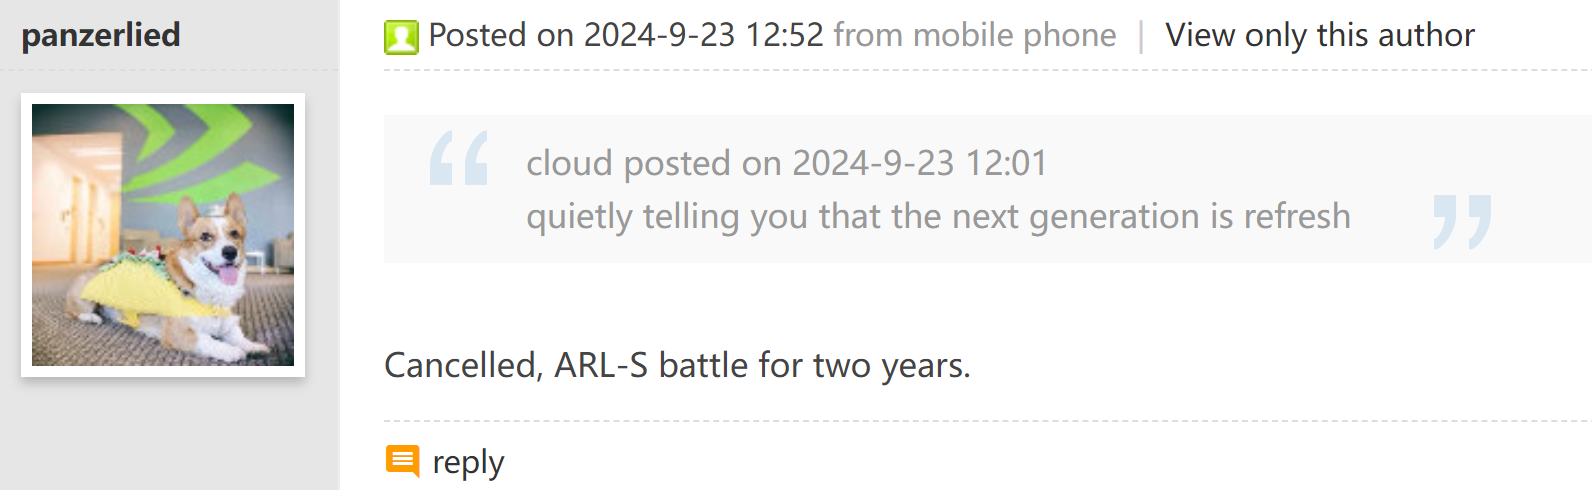
Task: Click the "Posted on" label
Action: (478, 35)
